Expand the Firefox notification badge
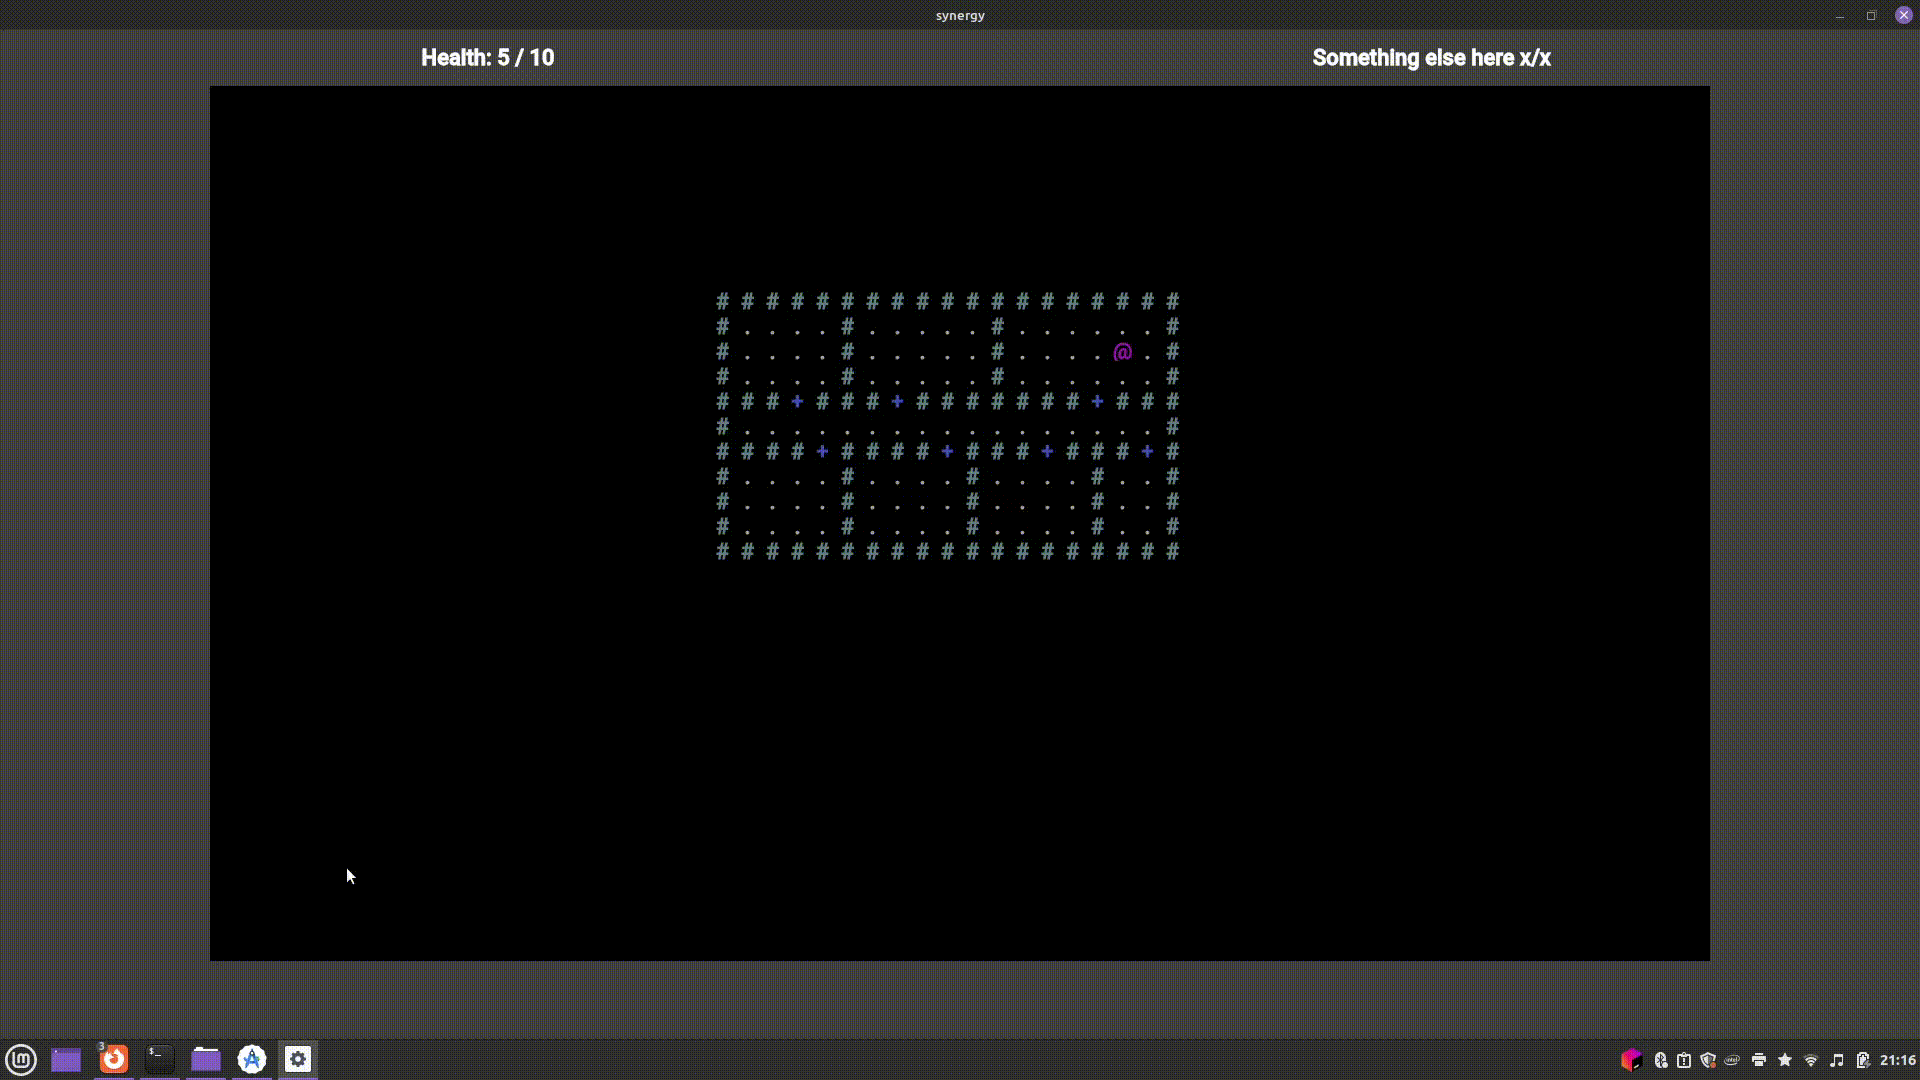 100,1047
